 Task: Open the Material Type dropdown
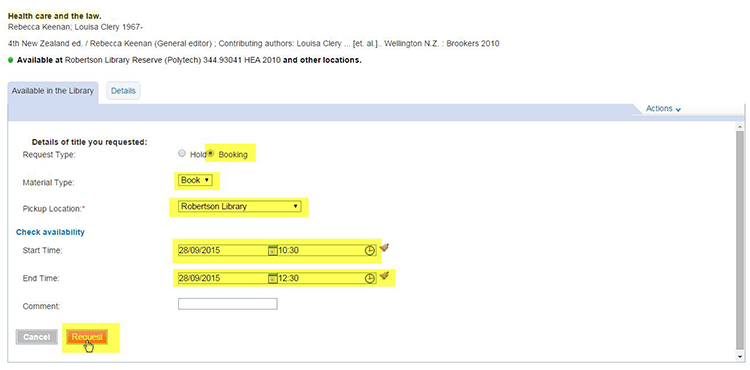pos(195,181)
